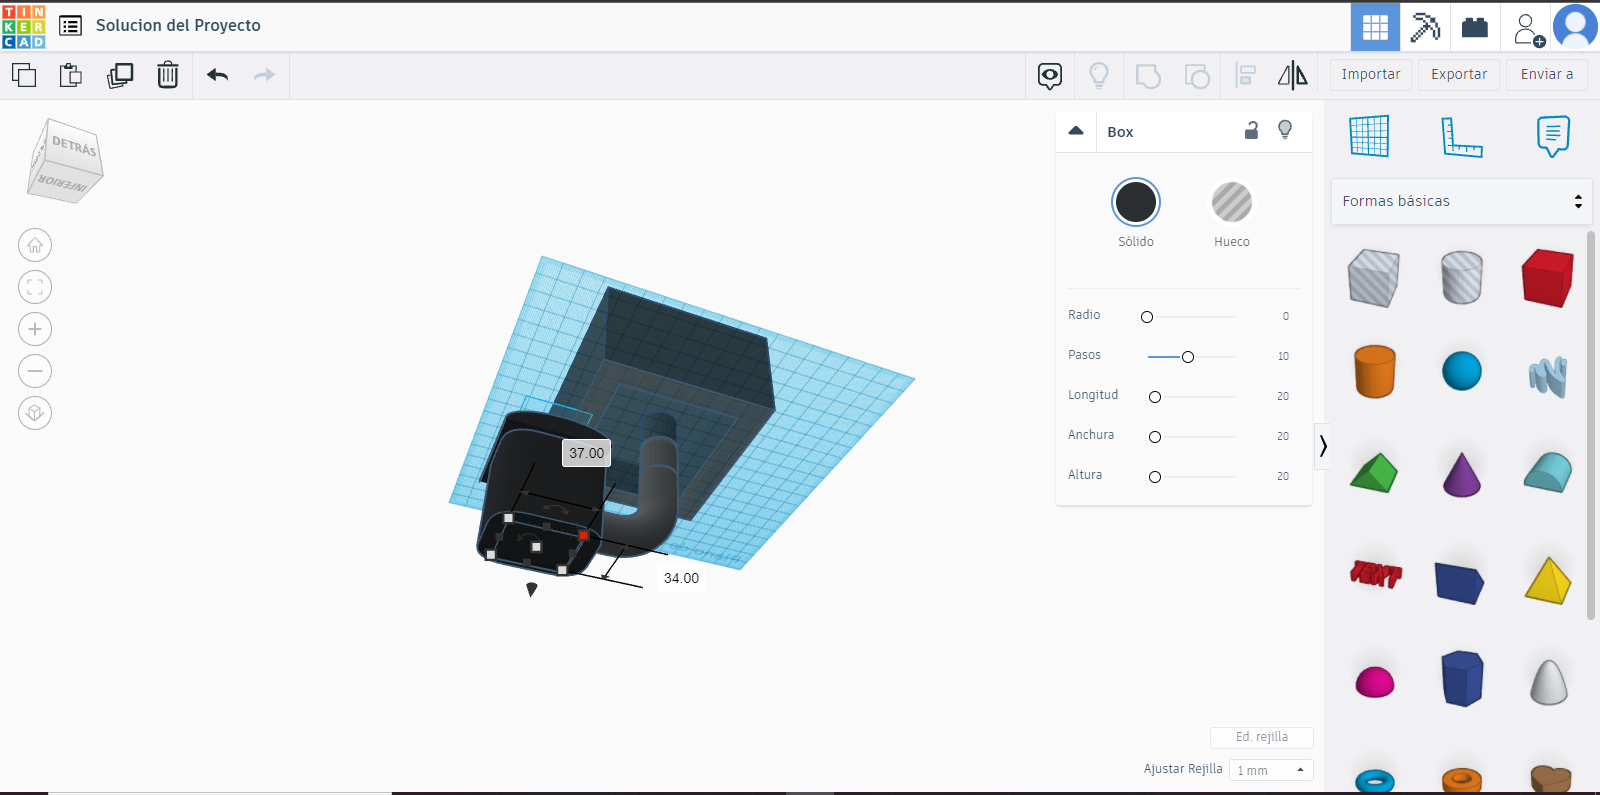Open the pickaxe Blocks mode
Screen dimensions: 1600x795
click(x=1425, y=27)
